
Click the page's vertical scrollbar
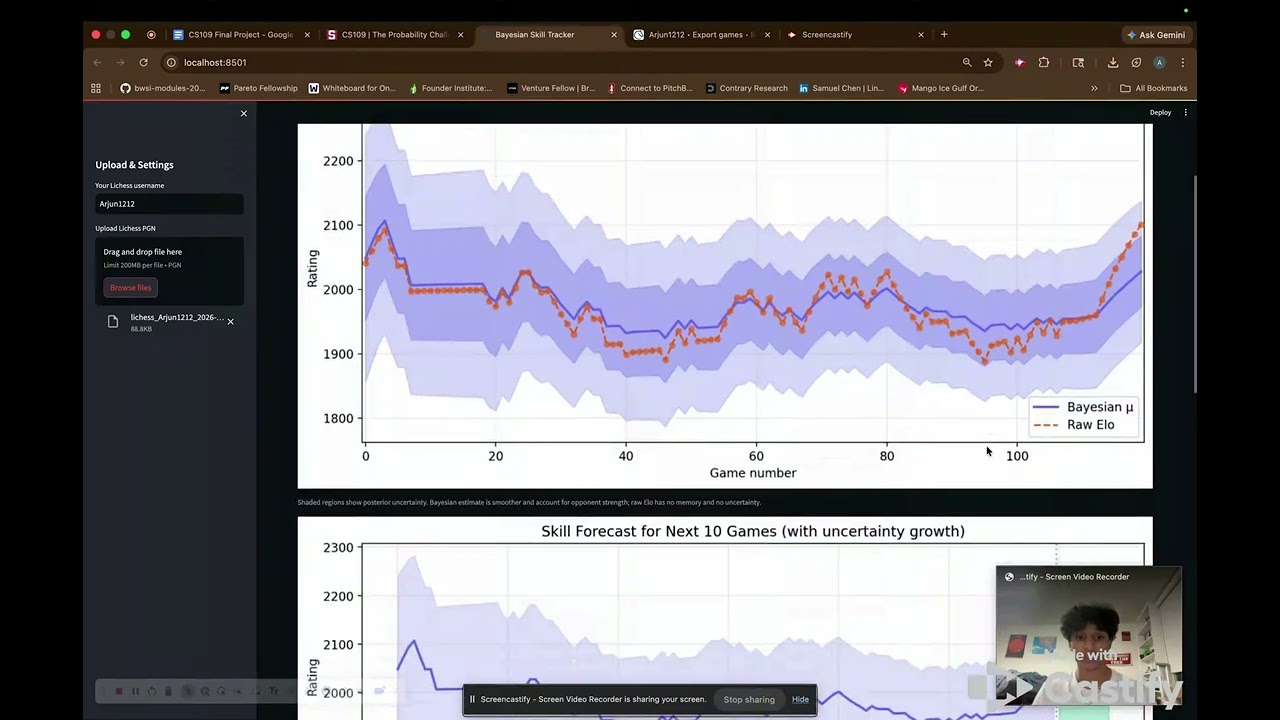click(x=1194, y=285)
